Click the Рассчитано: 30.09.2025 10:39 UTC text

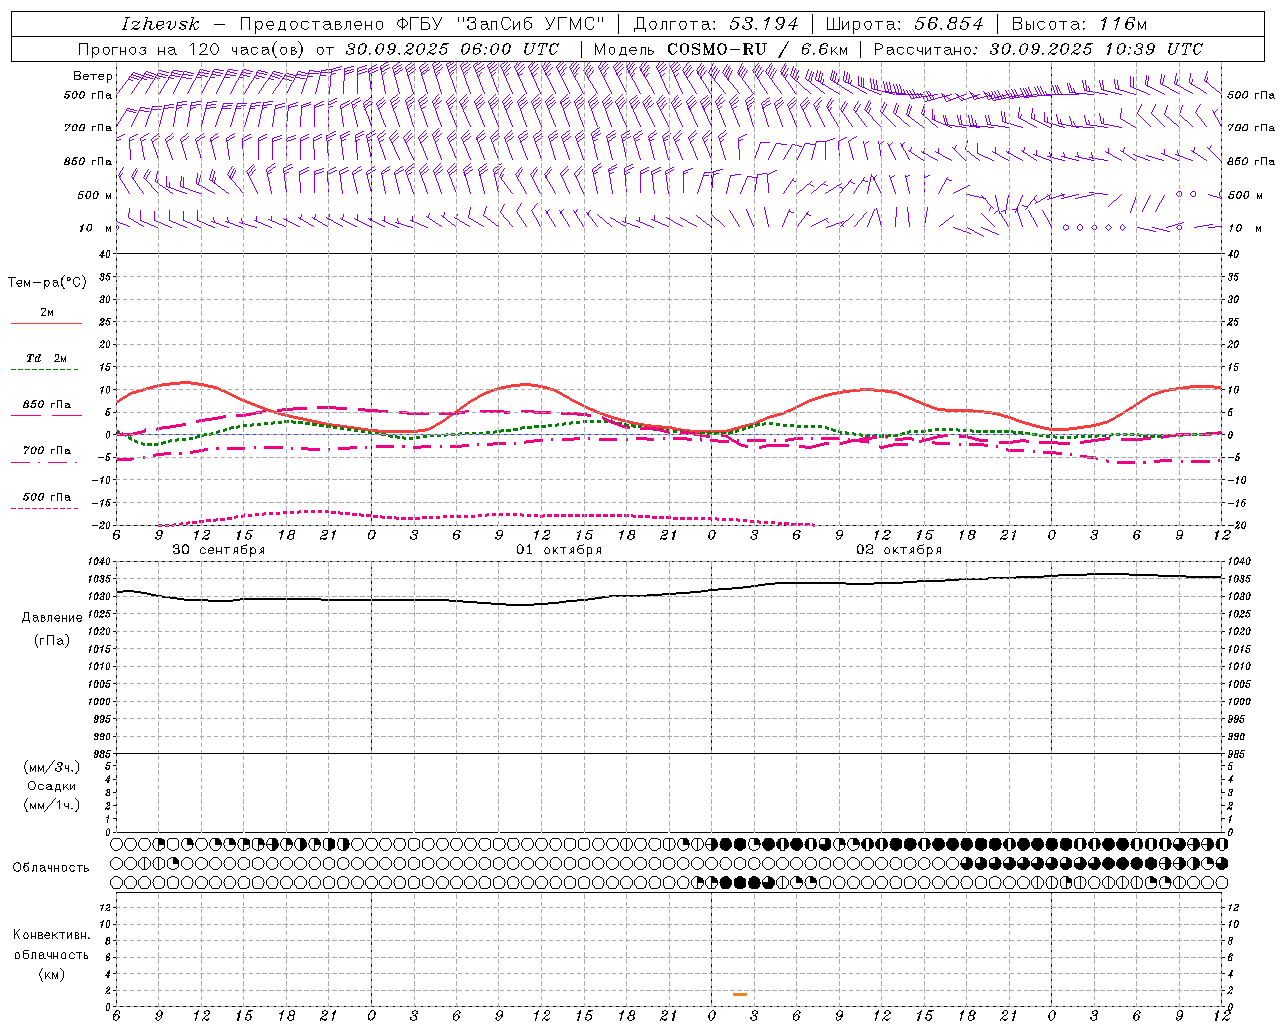point(1038,49)
